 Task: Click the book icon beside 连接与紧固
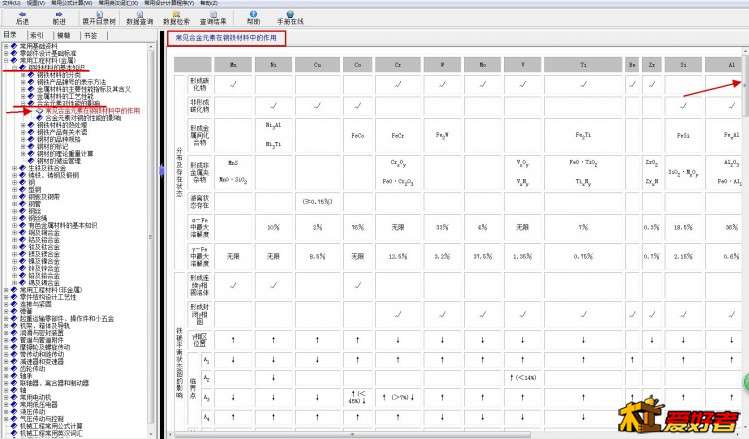pyautogui.click(x=14, y=304)
